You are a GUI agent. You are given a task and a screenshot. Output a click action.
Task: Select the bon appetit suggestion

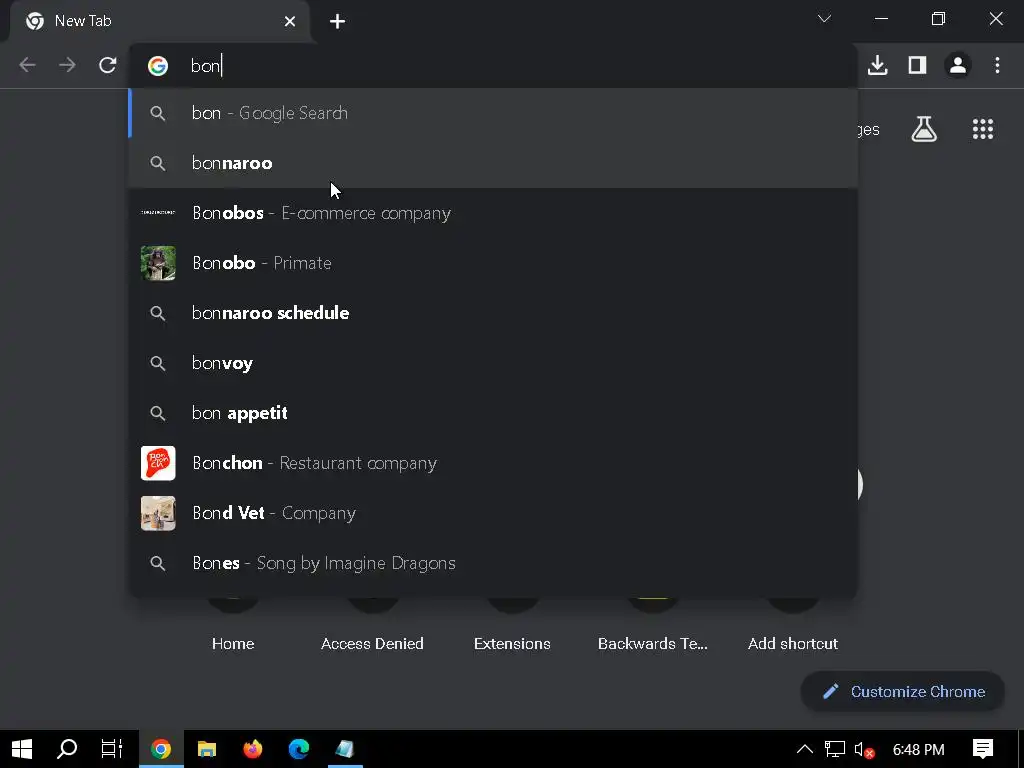[x=493, y=413]
